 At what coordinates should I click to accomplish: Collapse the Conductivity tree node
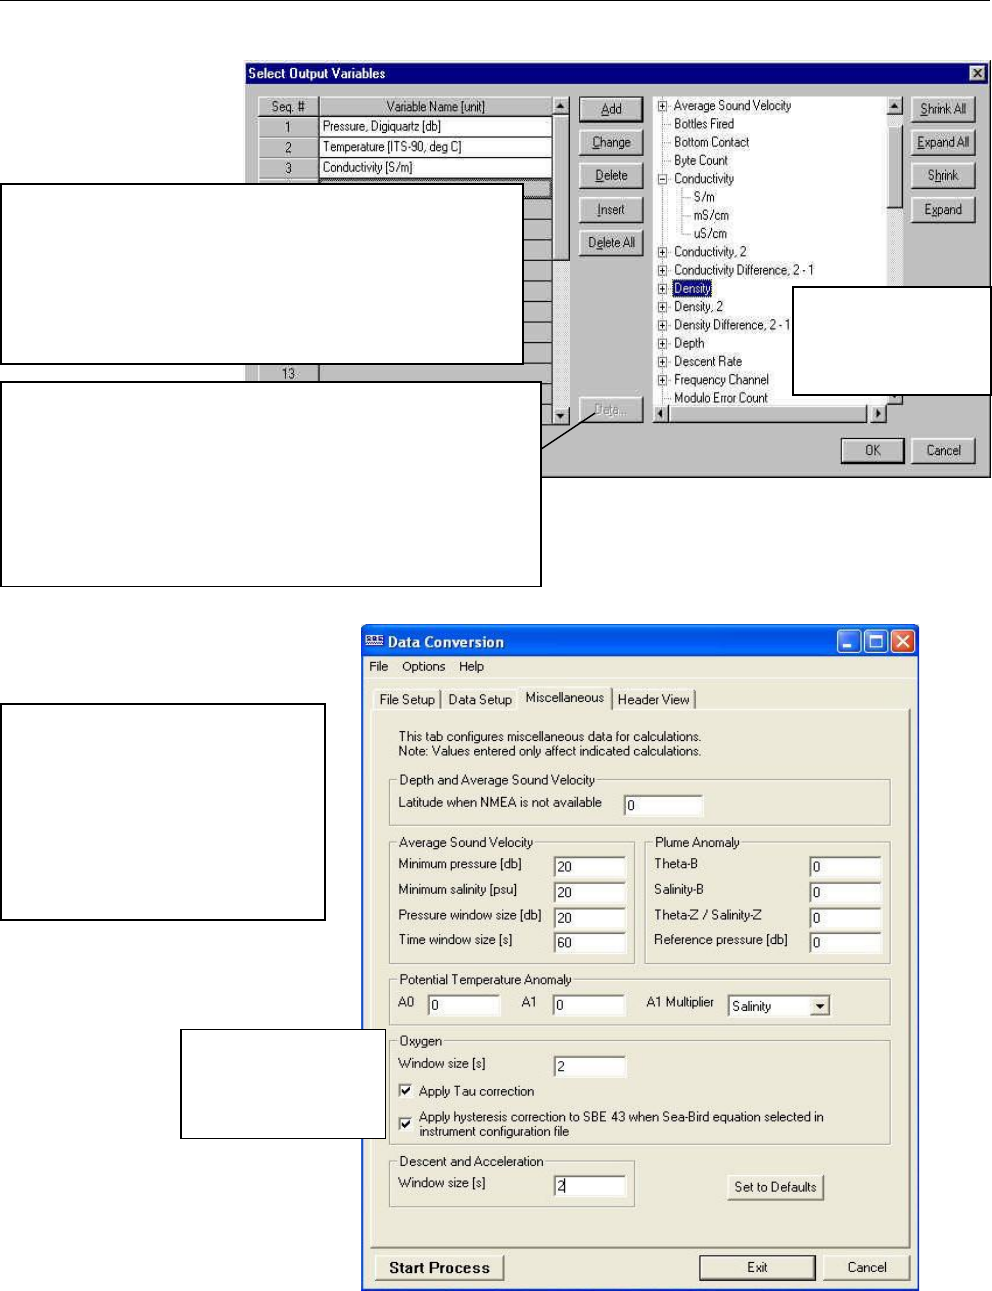(662, 179)
